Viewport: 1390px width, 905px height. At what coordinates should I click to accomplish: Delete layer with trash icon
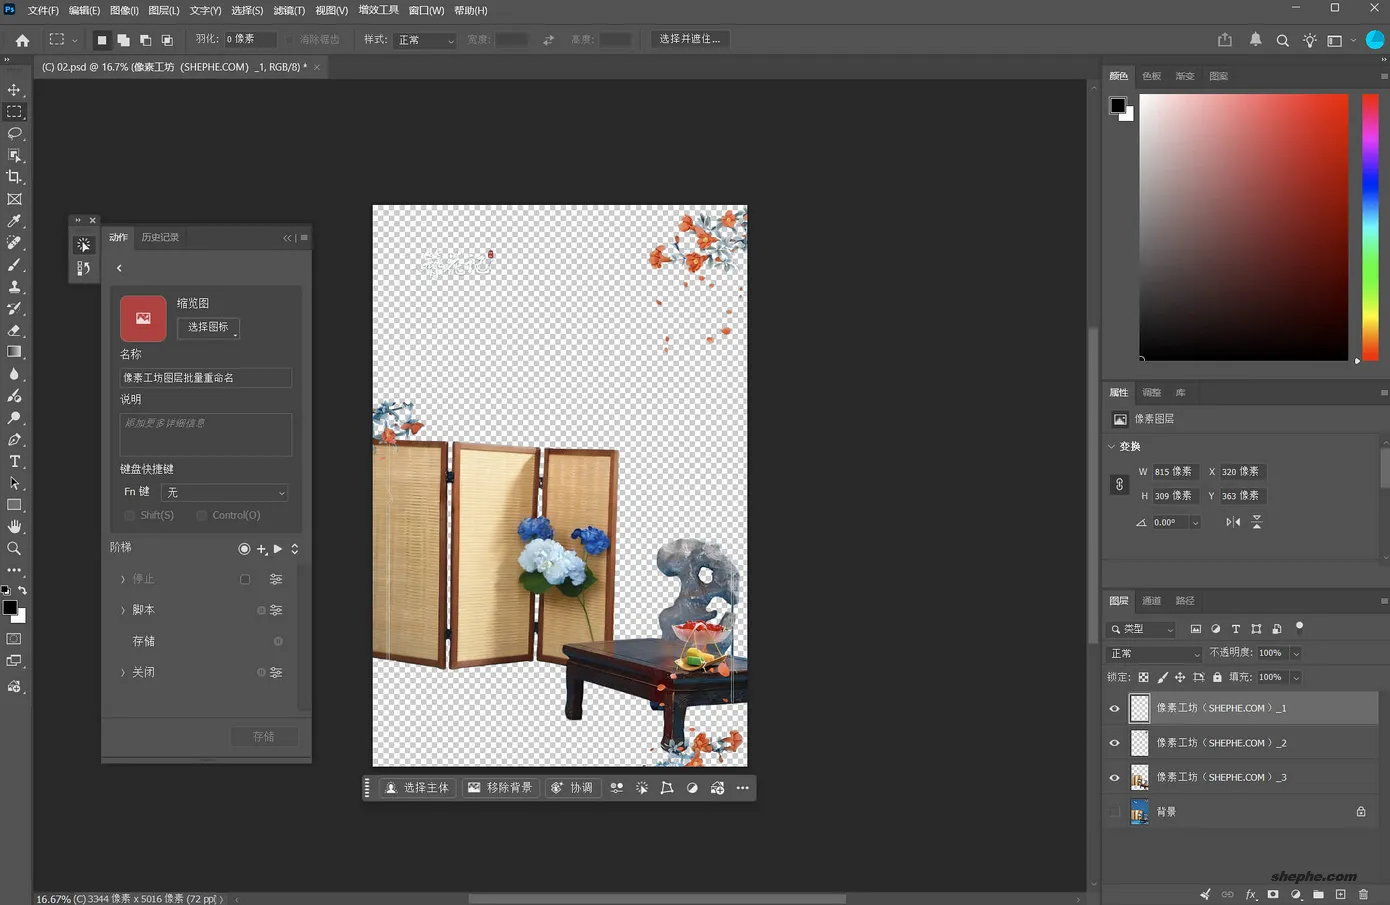[1363, 894]
